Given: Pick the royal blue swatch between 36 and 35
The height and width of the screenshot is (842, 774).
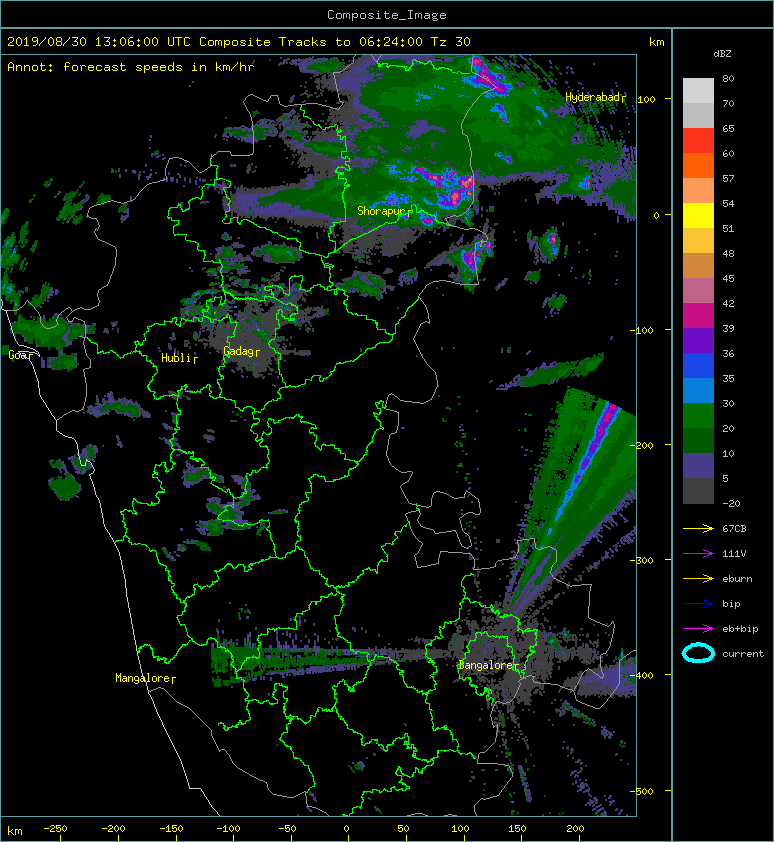Looking at the screenshot, I should pyautogui.click(x=698, y=366).
